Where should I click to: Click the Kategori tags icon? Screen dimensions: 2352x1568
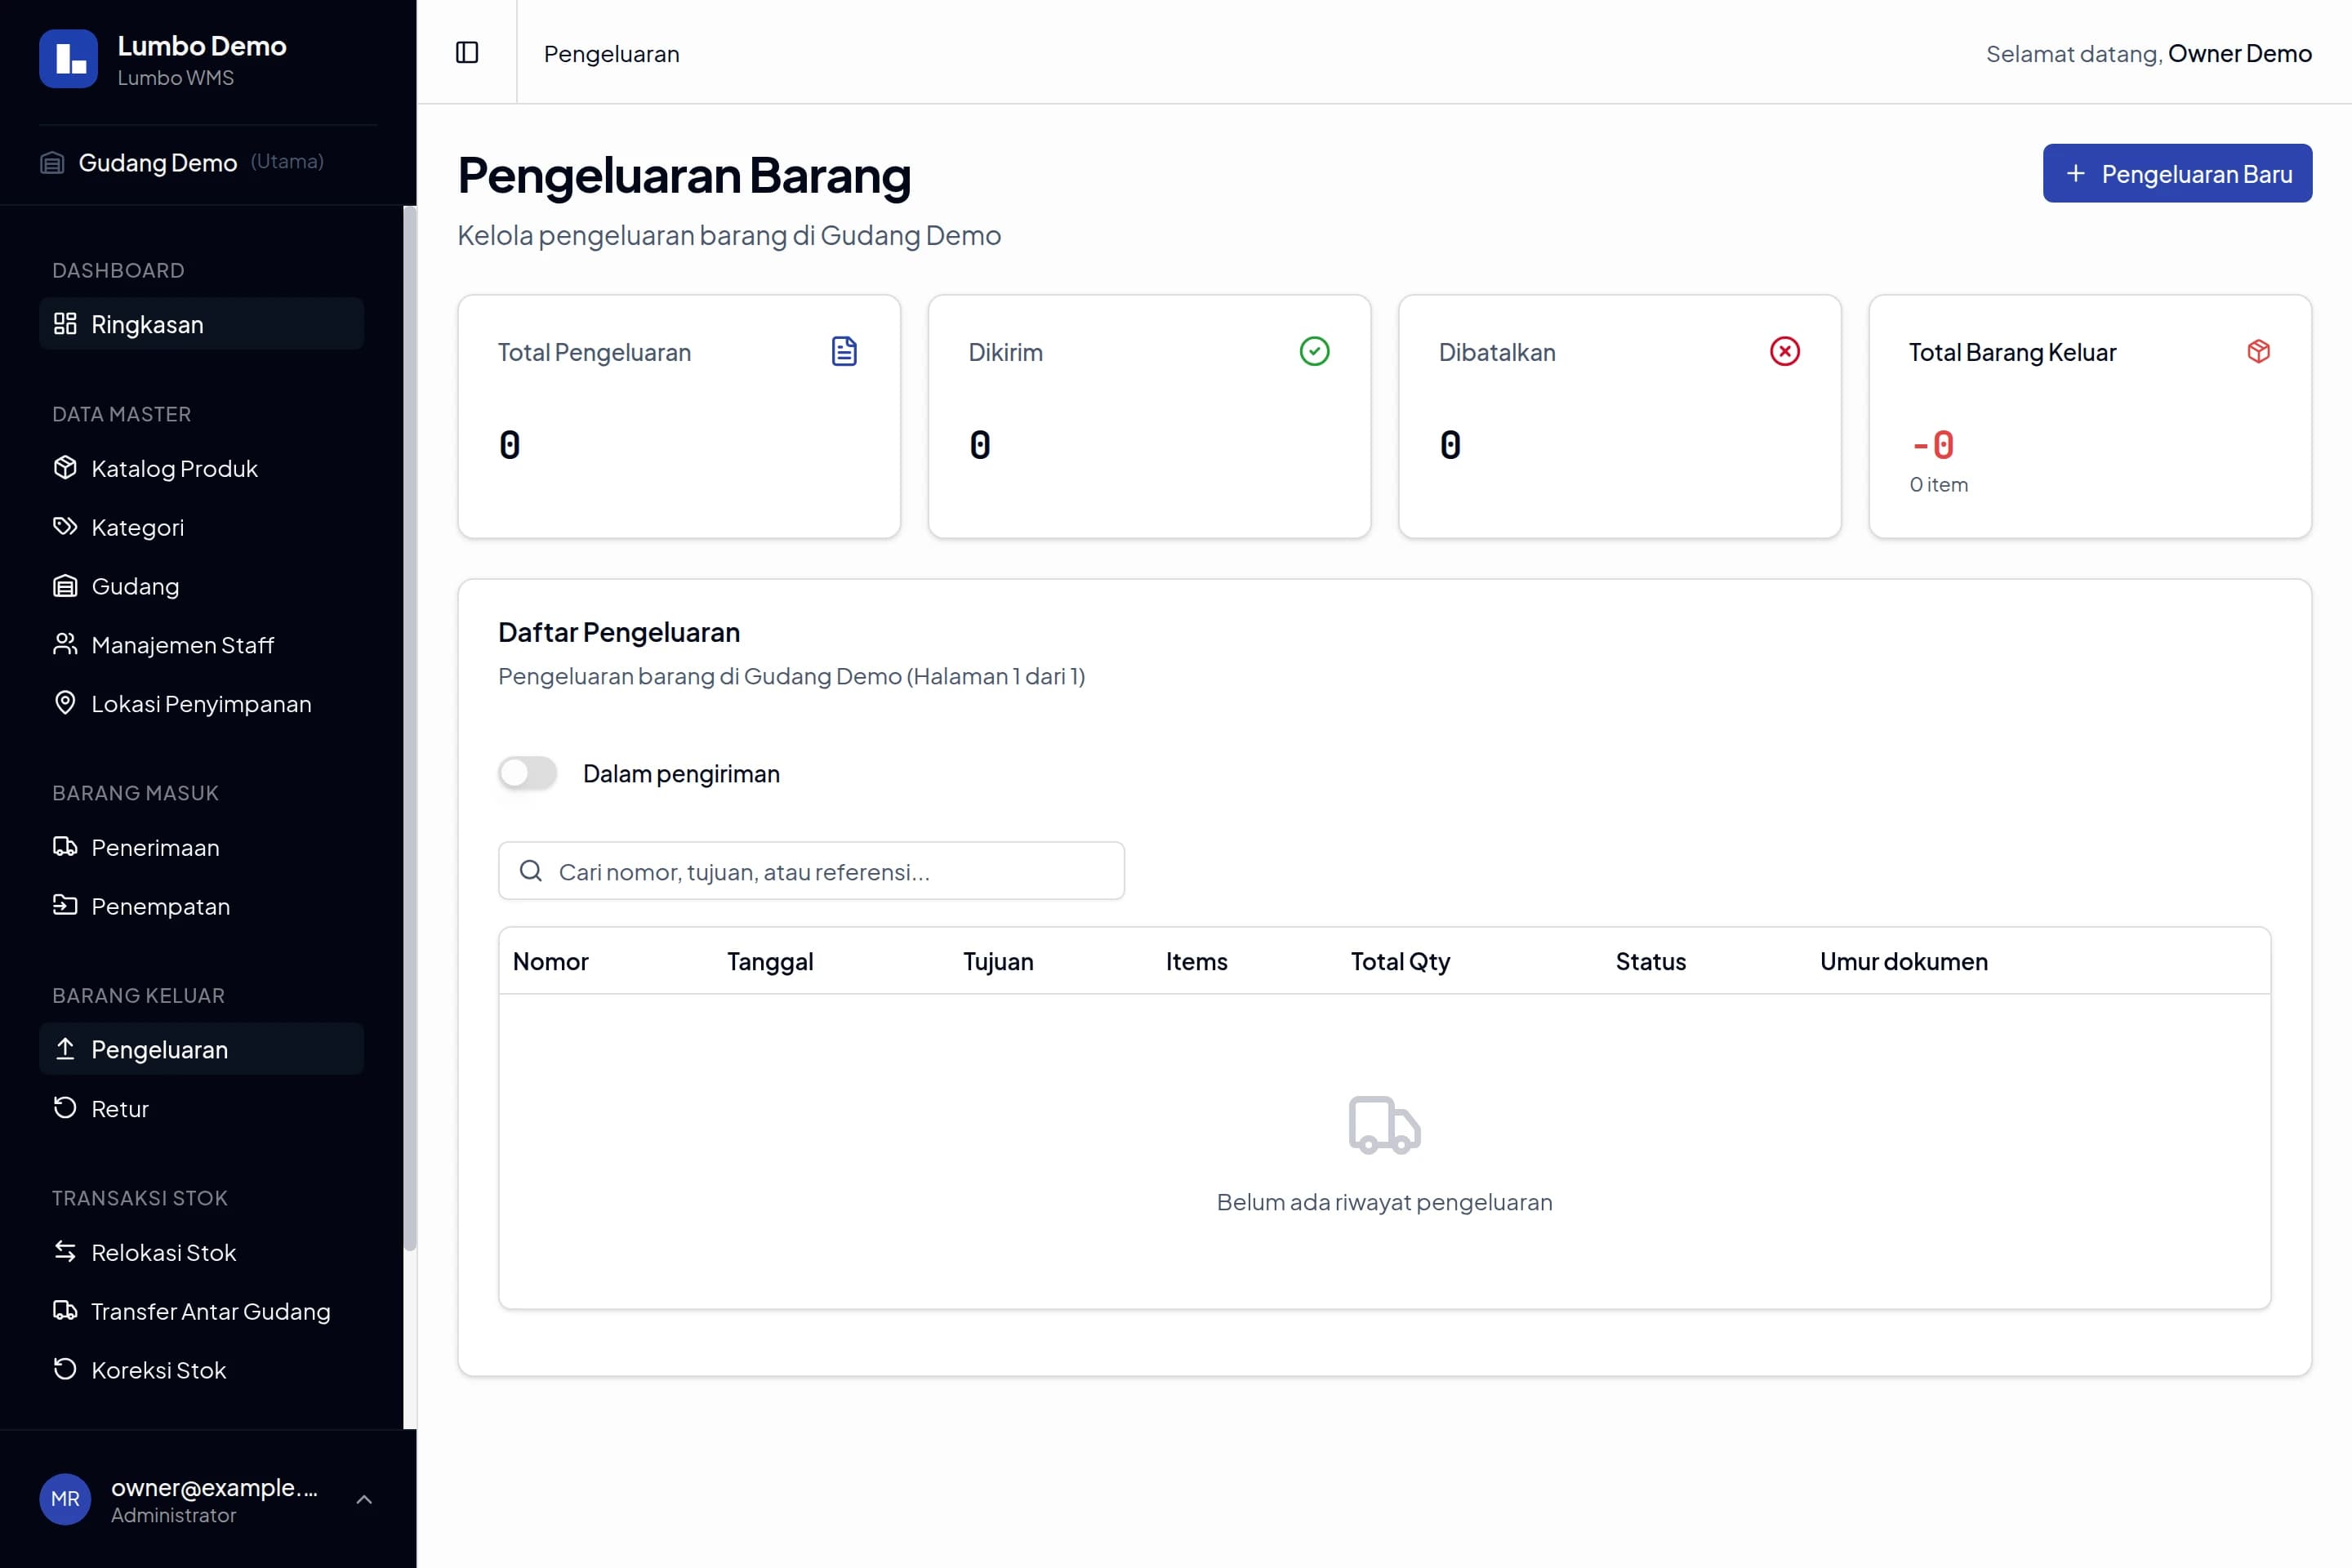click(x=65, y=526)
